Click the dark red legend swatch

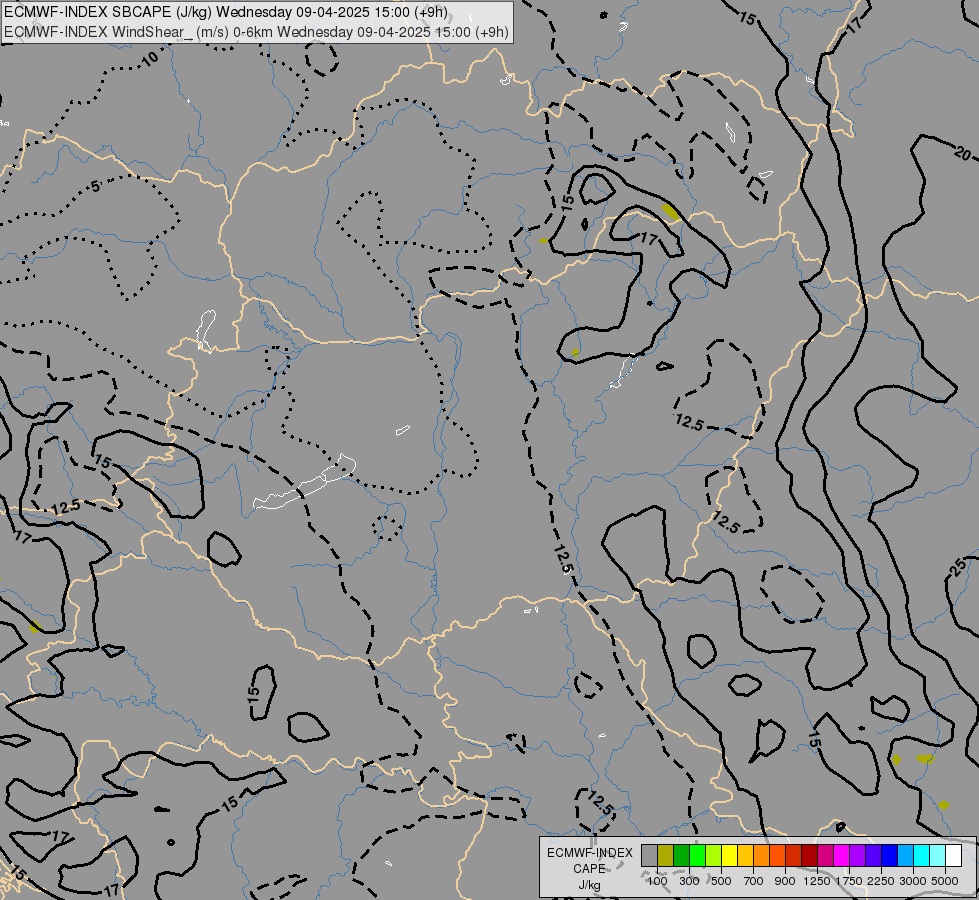point(809,855)
